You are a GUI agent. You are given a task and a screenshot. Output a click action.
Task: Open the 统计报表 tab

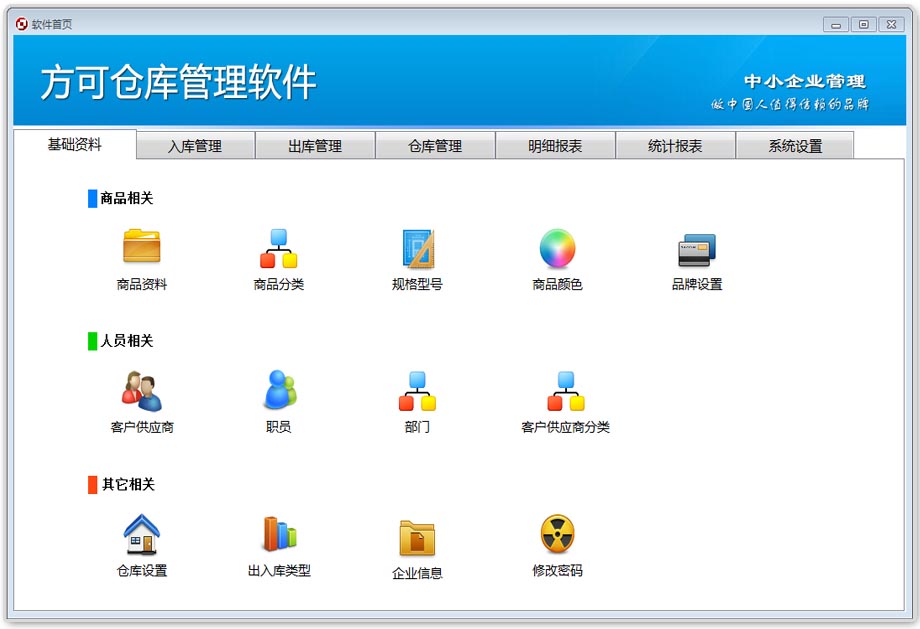coord(675,146)
